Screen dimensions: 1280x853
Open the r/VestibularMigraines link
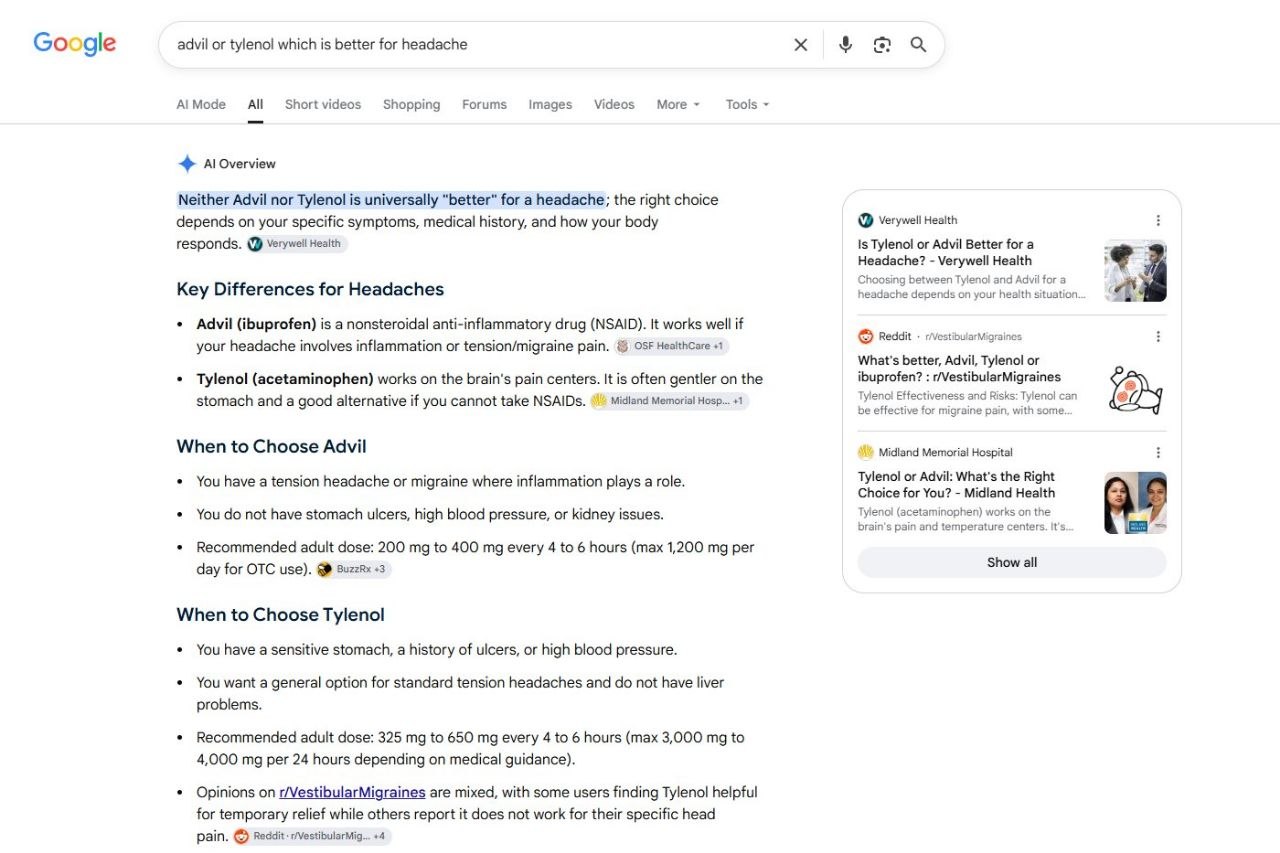(352, 792)
